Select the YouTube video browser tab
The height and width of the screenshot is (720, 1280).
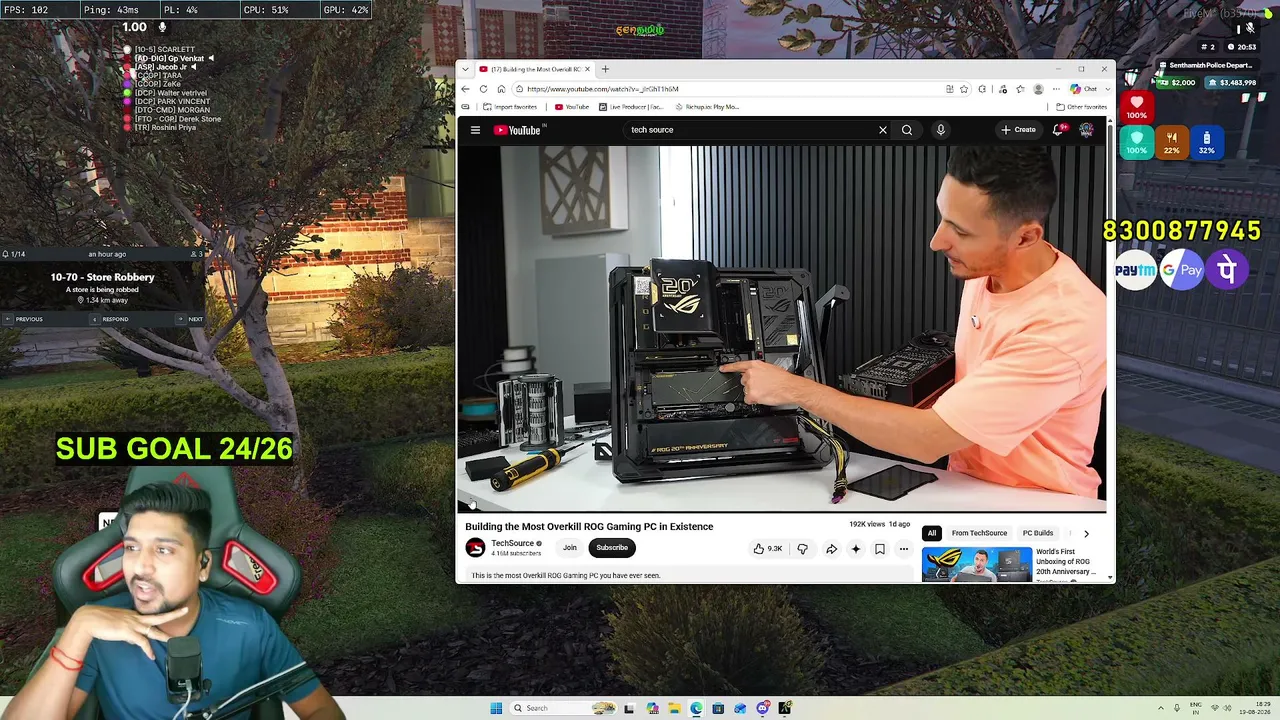click(x=534, y=69)
